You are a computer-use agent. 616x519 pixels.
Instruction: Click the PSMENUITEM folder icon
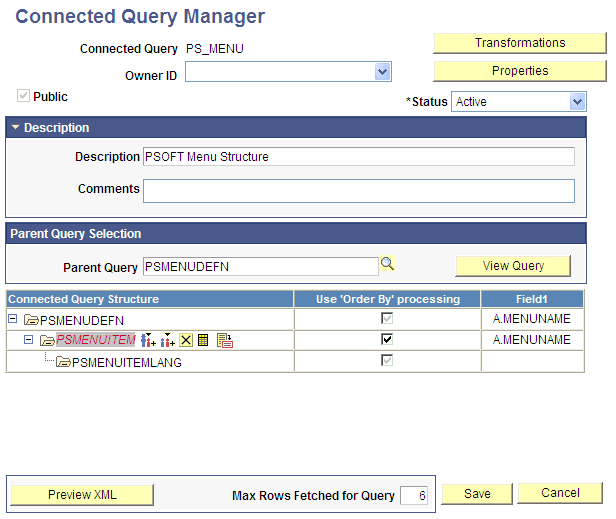(x=47, y=340)
